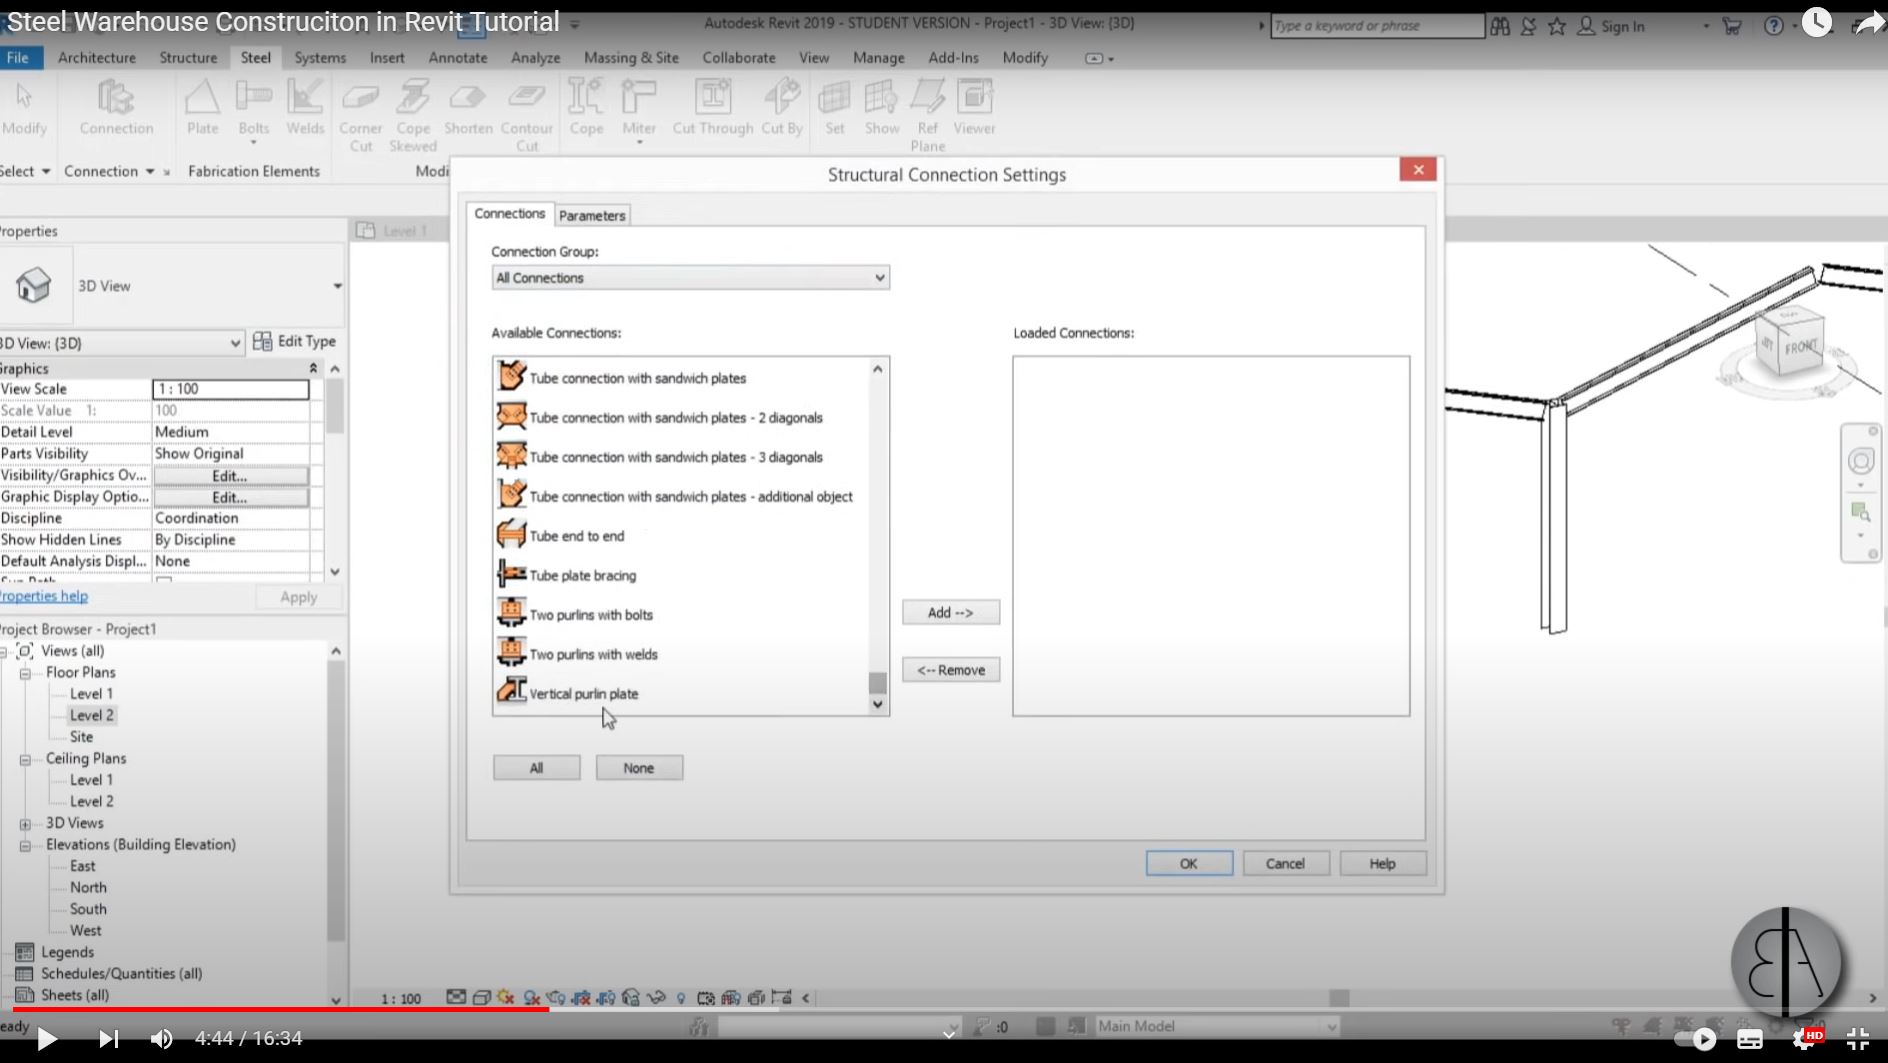Switch to the Parameters tab
This screenshot has height=1063, width=1888.
pyautogui.click(x=592, y=215)
